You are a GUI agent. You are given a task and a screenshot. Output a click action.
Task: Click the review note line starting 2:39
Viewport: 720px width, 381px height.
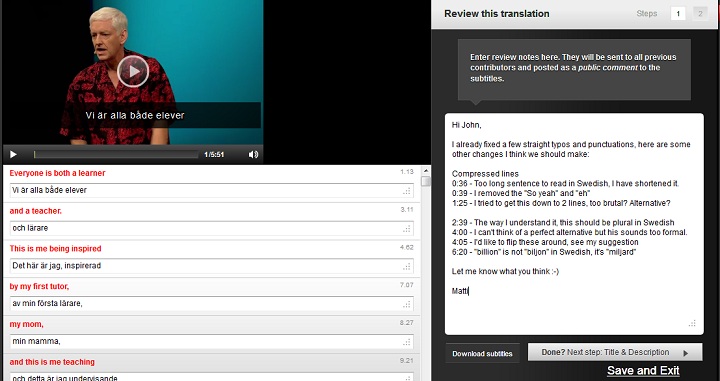tap(563, 223)
